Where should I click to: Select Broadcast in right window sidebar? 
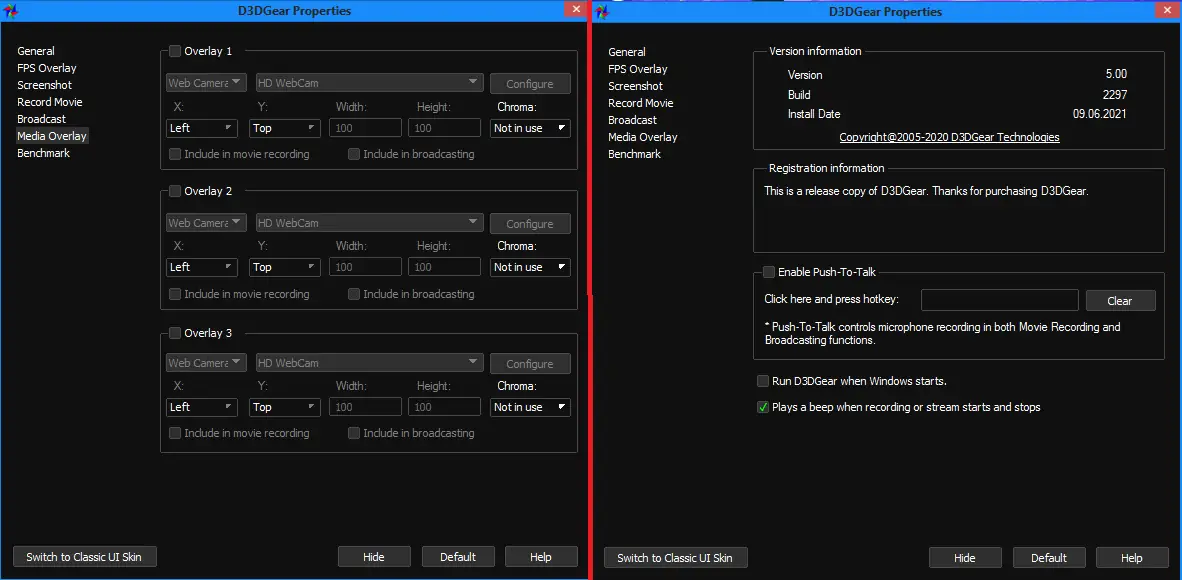click(632, 120)
